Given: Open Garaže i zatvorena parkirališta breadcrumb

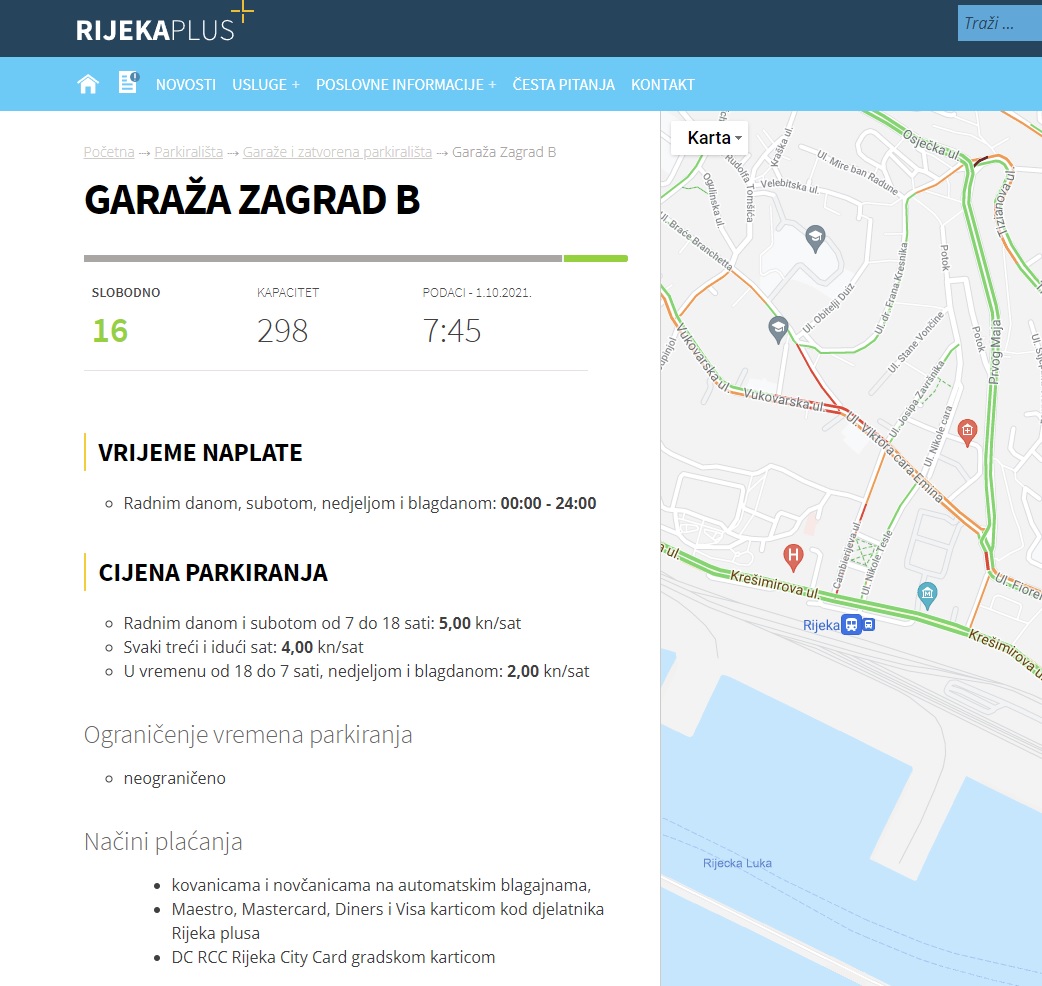Looking at the screenshot, I should 337,152.
